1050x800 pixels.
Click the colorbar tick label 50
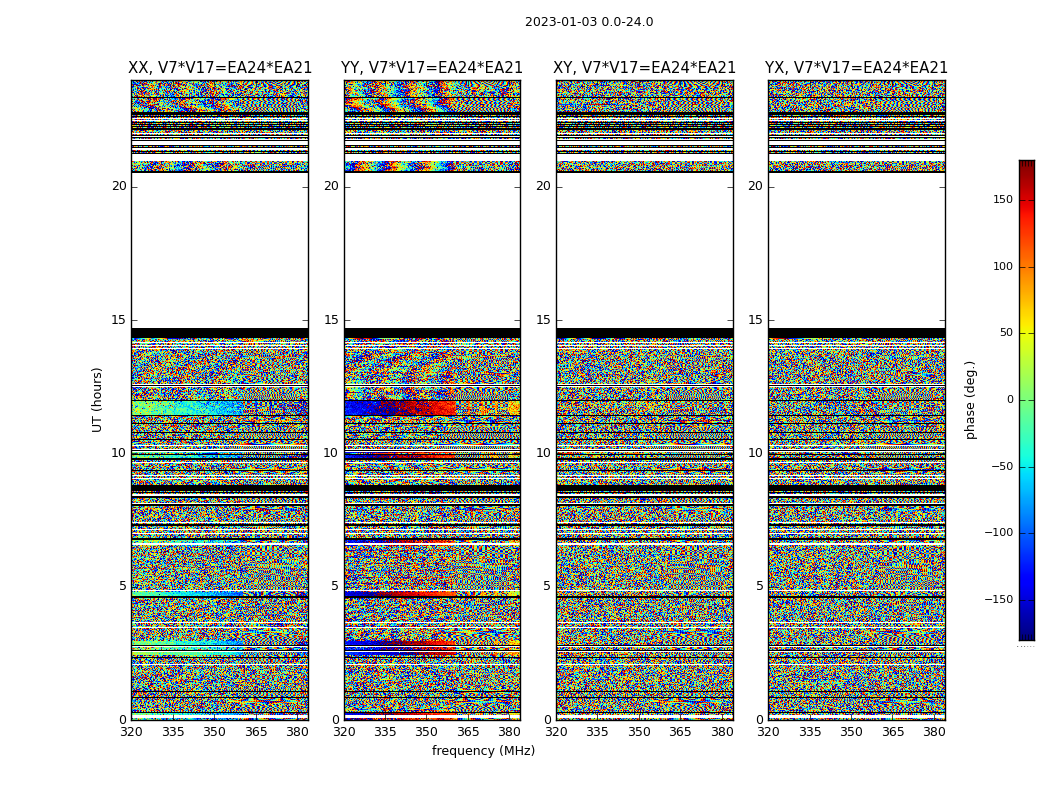(x=1006, y=333)
